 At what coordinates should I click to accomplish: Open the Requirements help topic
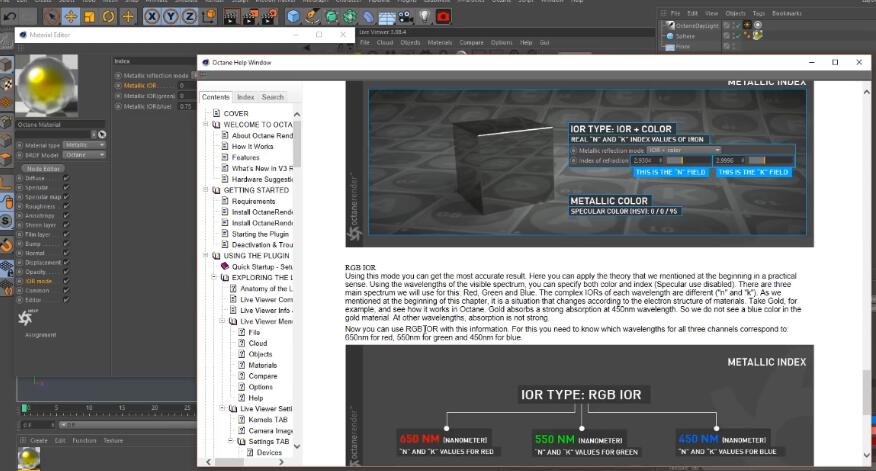click(254, 201)
